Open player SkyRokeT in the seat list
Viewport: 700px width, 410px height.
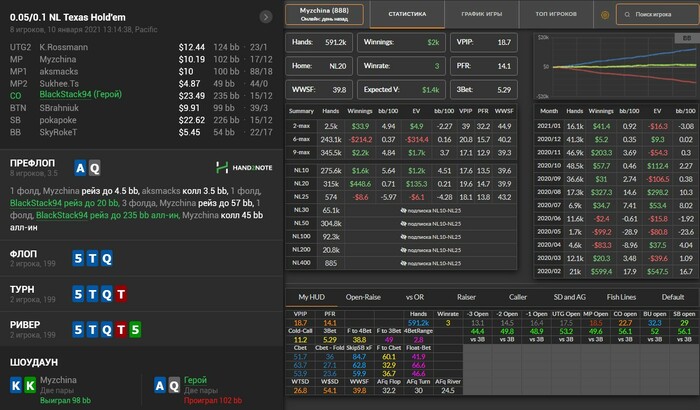point(58,132)
